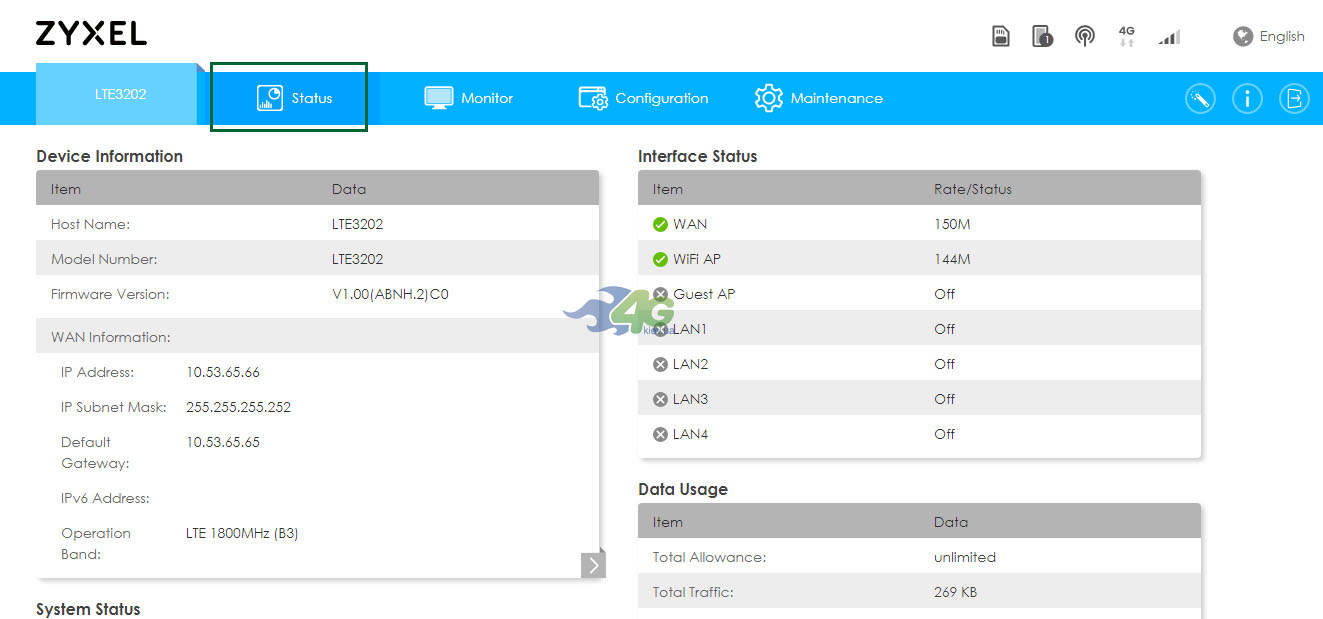Click the Status chart icon
1323x619 pixels.
tap(270, 98)
